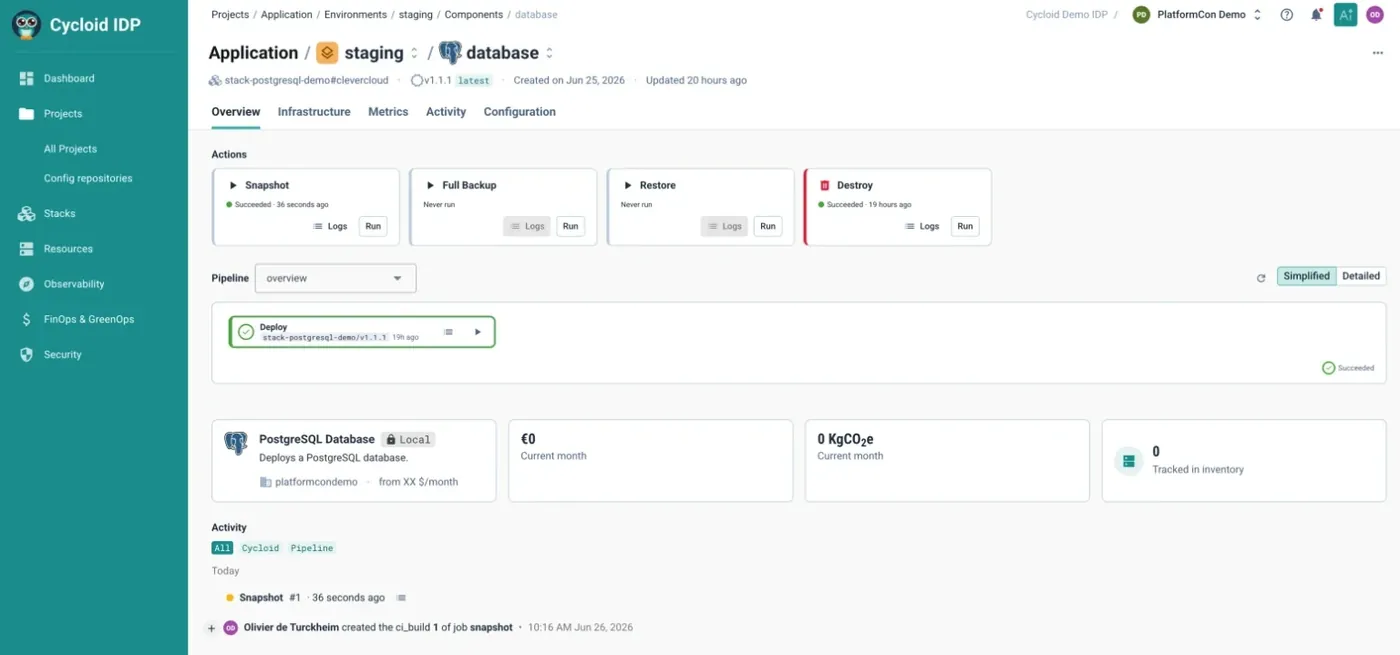Viewport: 1400px width, 655px height.
Task: View Snapshot action logs
Action: click(x=331, y=226)
